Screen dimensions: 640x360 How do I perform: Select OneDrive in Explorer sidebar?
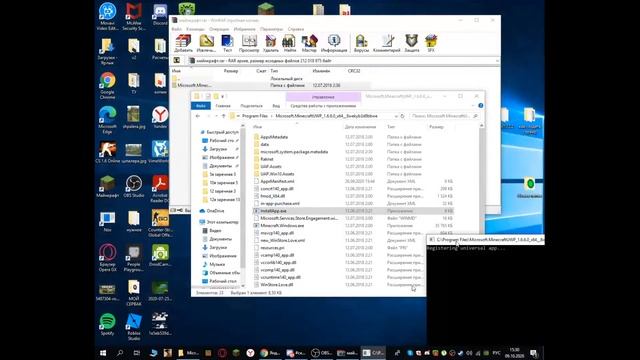click(212, 211)
